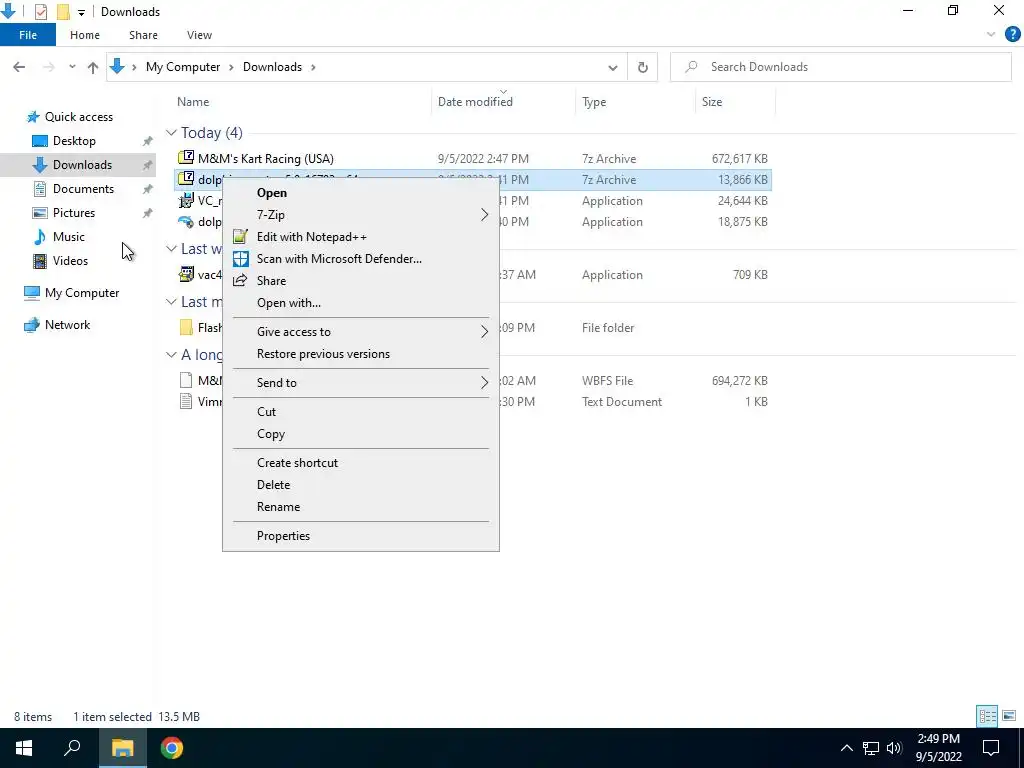Choose Restore previous versions
Image resolution: width=1024 pixels, height=768 pixels.
(x=360, y=354)
